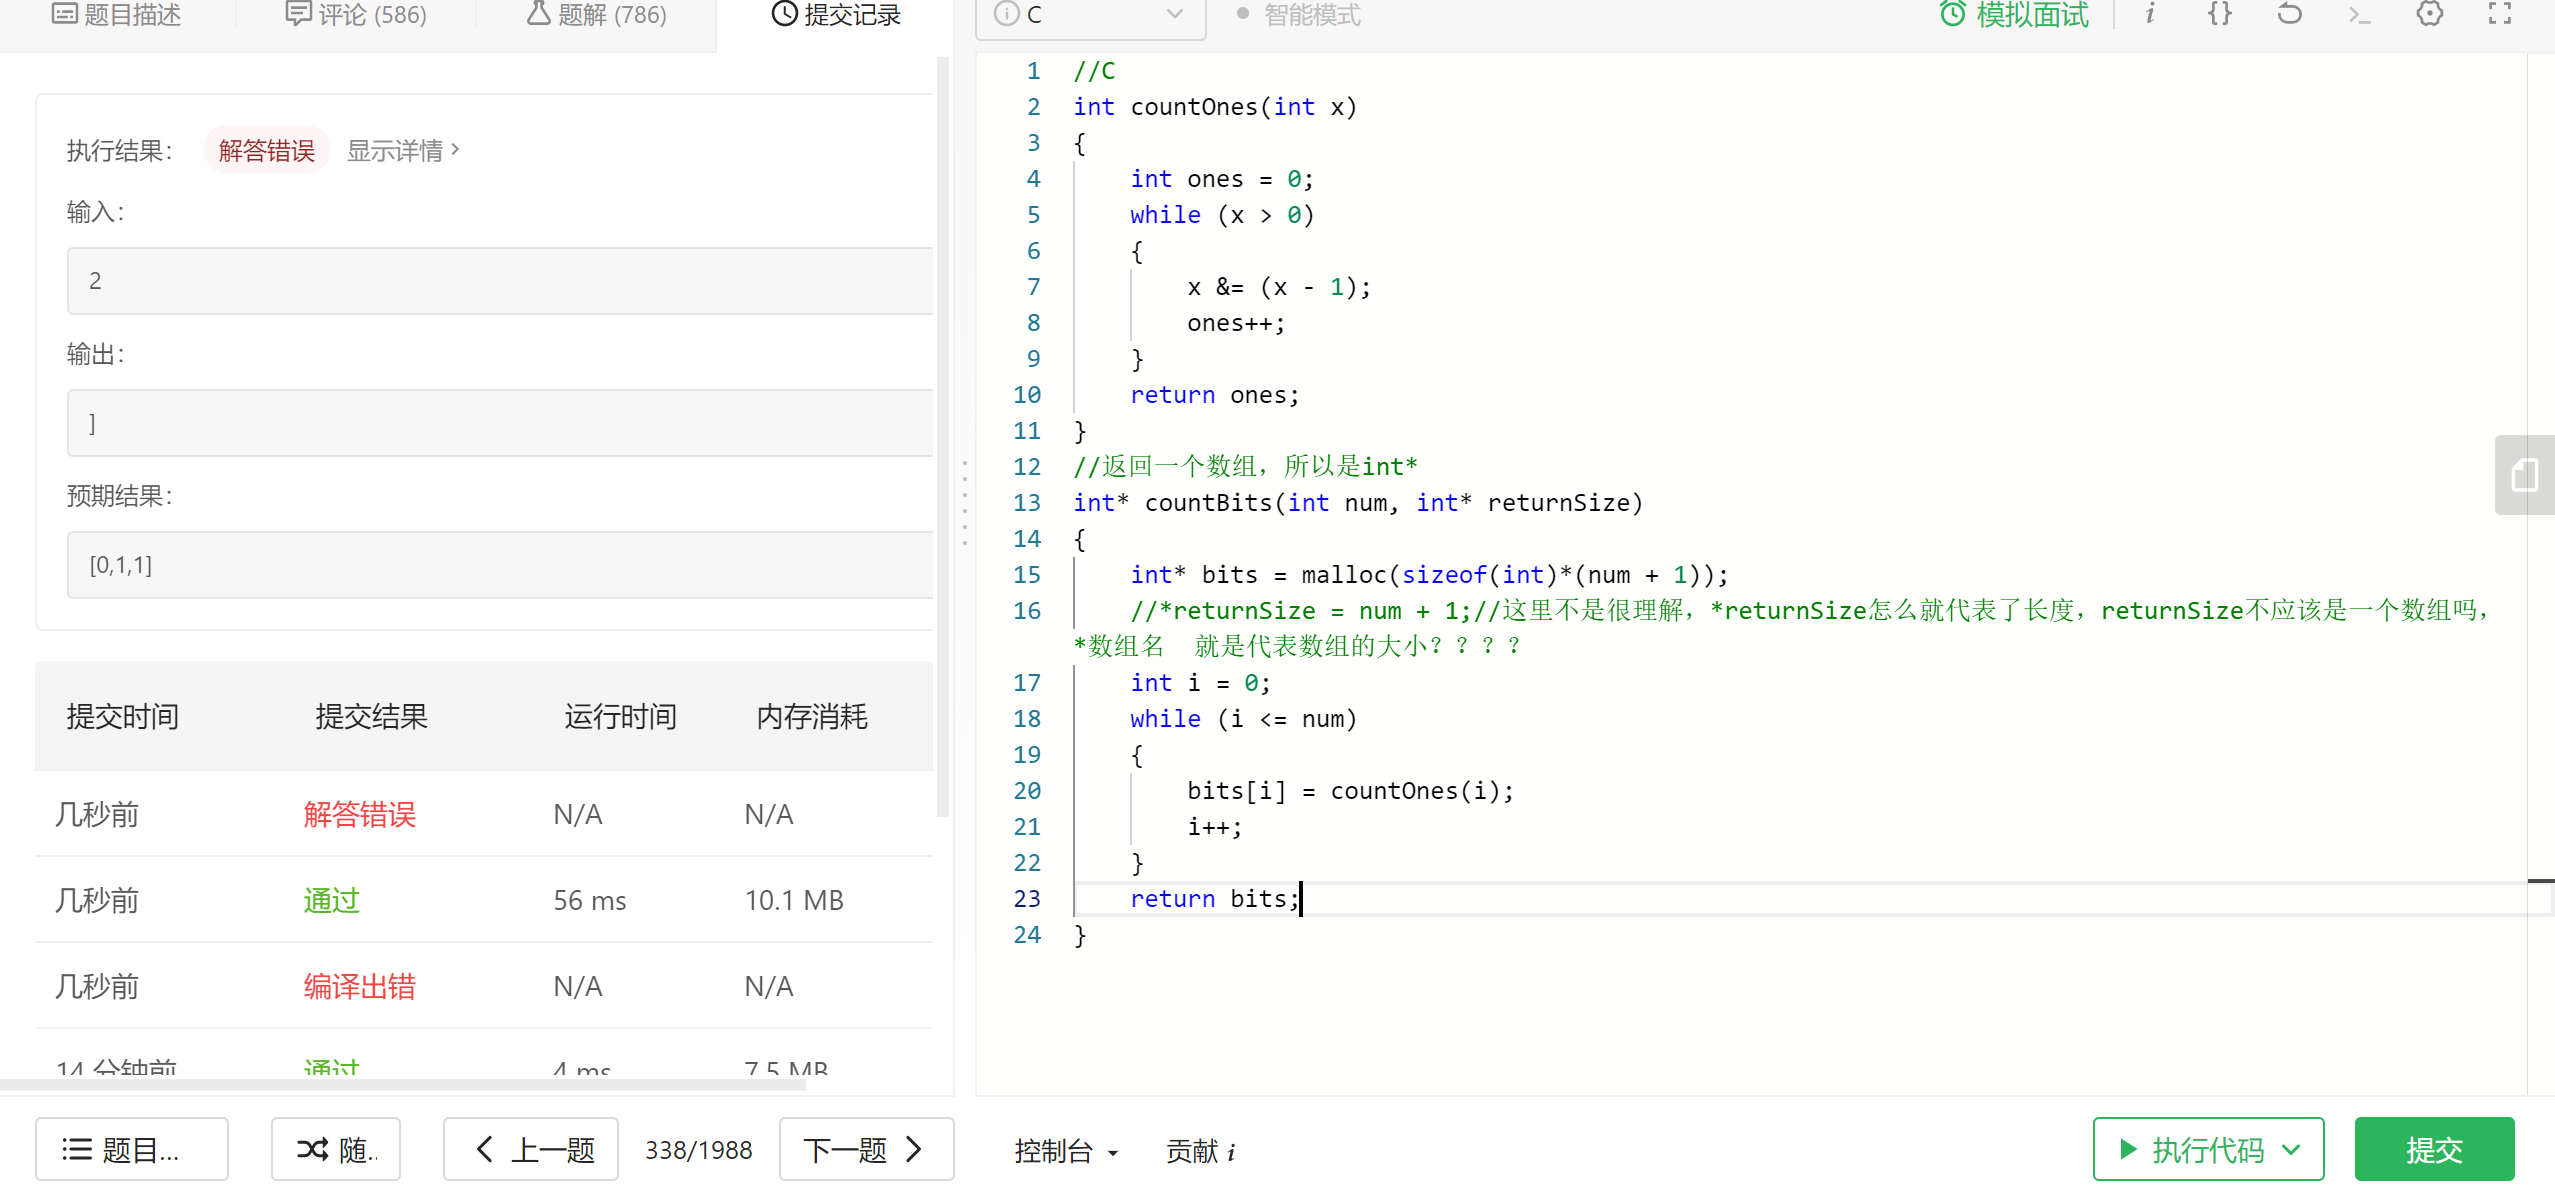Reset code with the revert arrow icon
The height and width of the screenshot is (1197, 2555).
click(x=2289, y=14)
